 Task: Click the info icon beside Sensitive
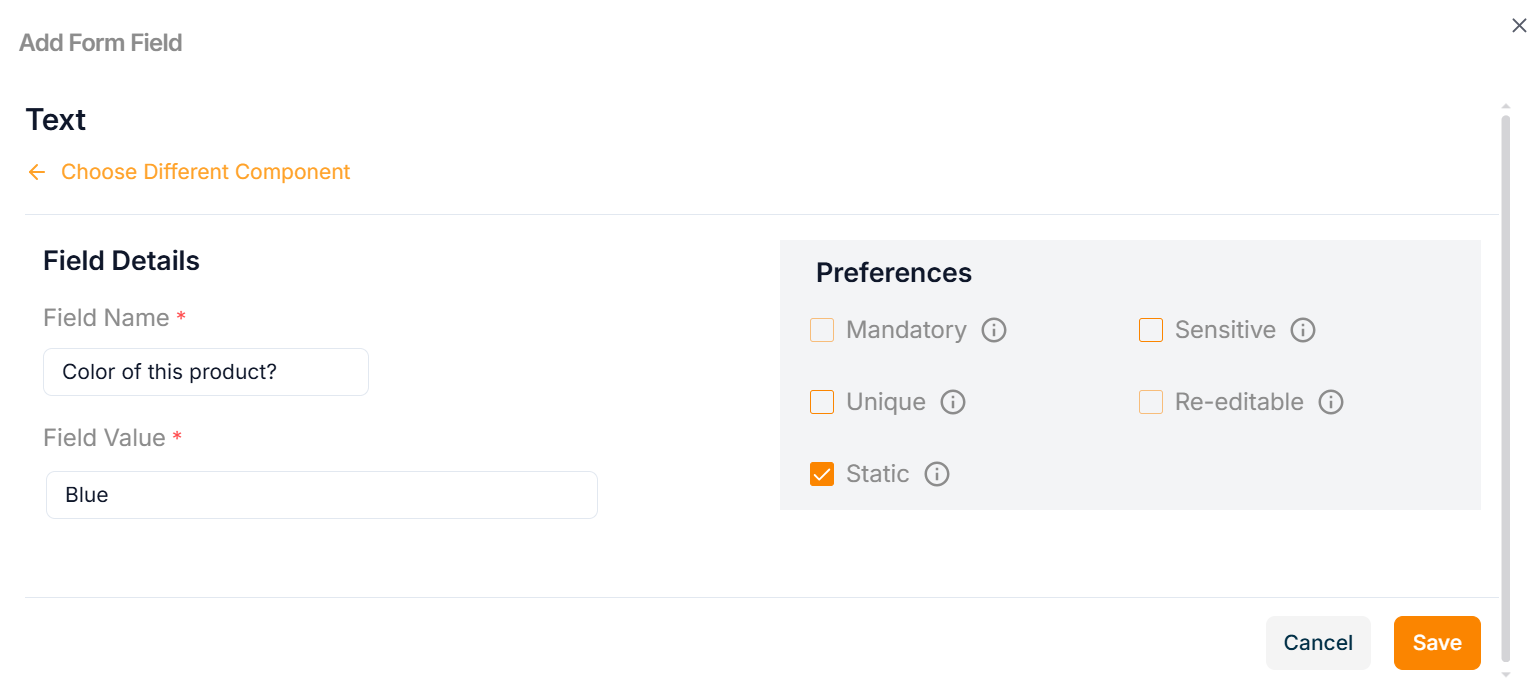1302,330
